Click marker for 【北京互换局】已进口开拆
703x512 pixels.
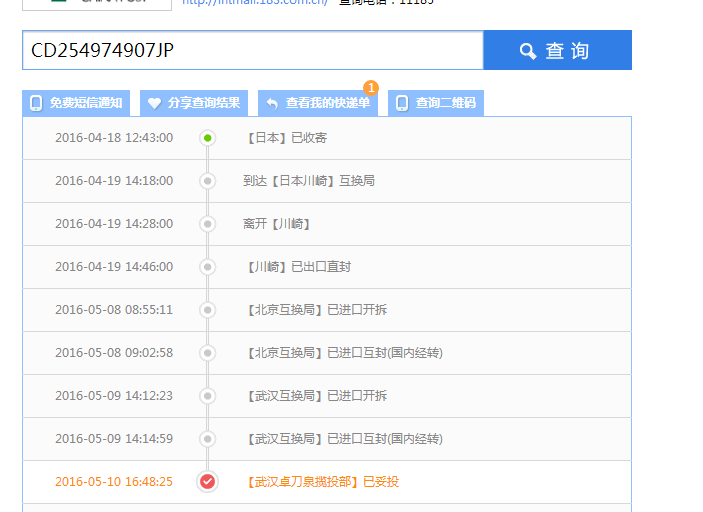click(208, 310)
